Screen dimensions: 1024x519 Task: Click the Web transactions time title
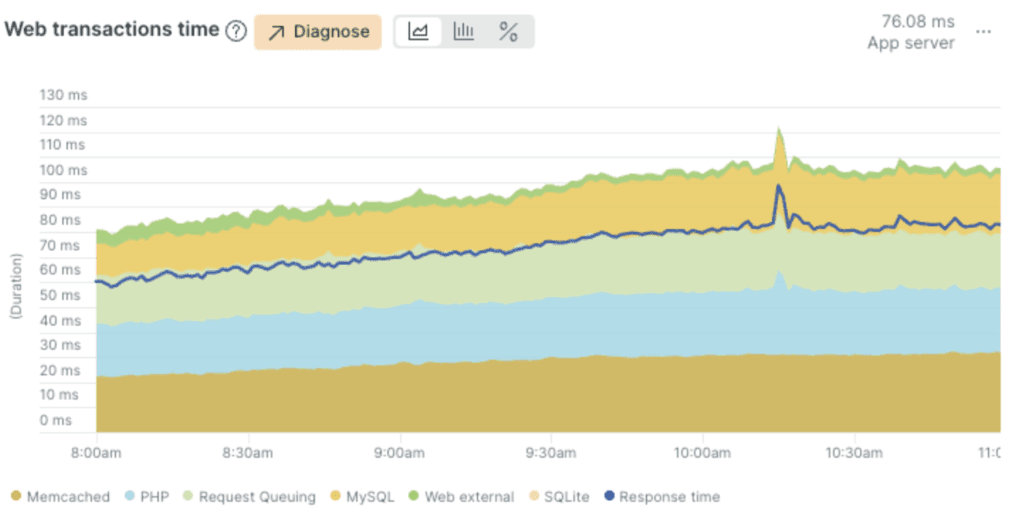click(112, 30)
